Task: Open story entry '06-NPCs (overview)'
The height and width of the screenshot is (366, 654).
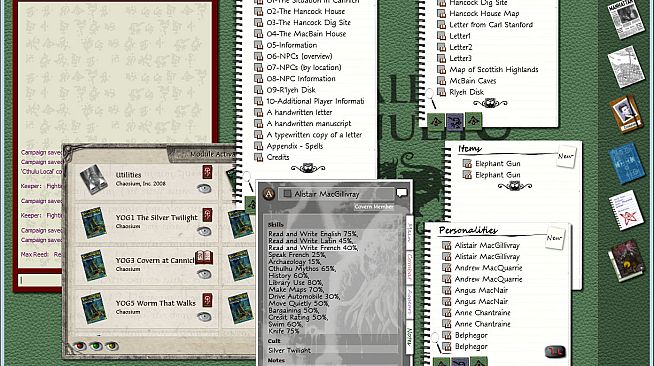Action: click(299, 56)
